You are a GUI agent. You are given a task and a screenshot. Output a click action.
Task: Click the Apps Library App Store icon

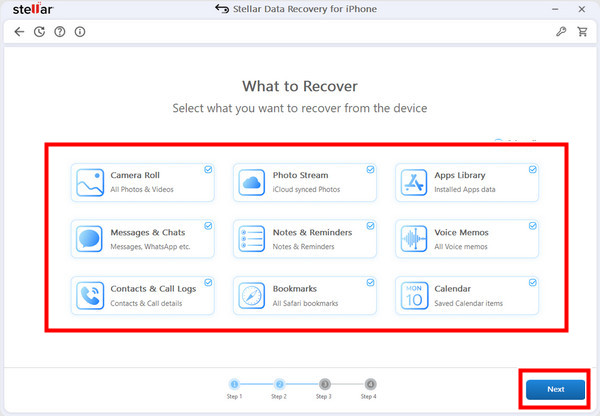coord(414,183)
